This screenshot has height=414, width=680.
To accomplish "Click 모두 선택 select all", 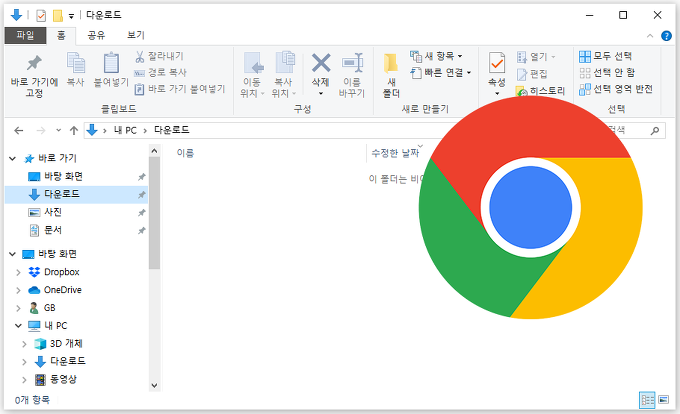I will coord(605,56).
